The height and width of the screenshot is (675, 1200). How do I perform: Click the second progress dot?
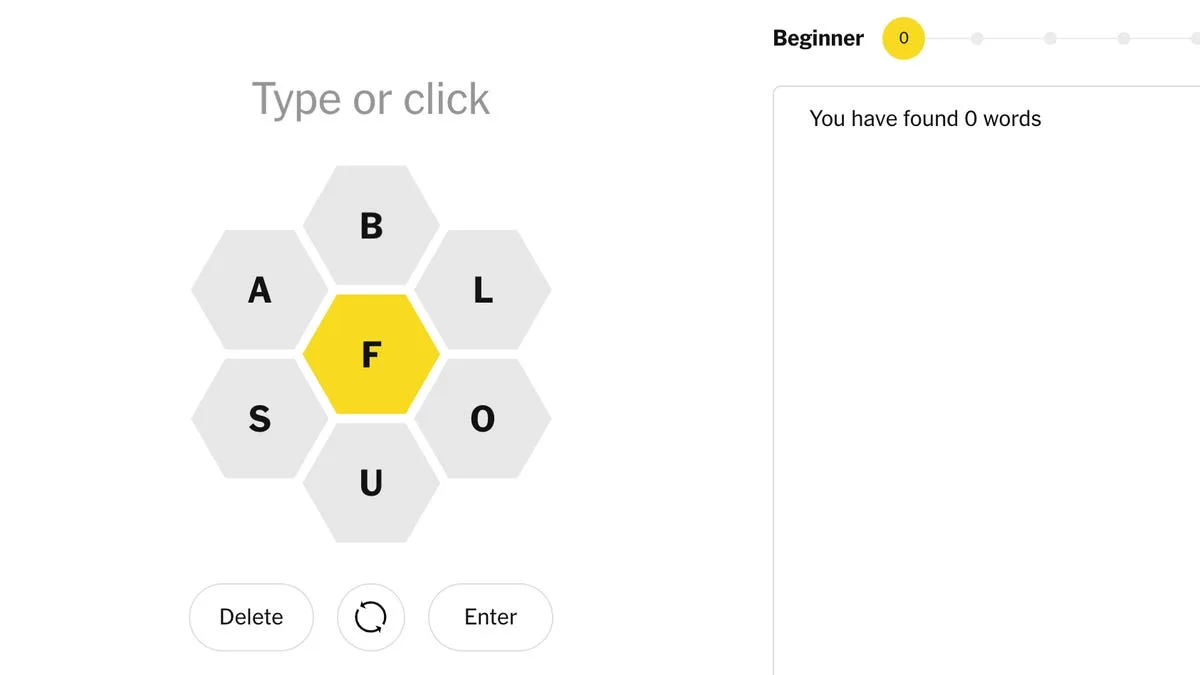tap(977, 38)
